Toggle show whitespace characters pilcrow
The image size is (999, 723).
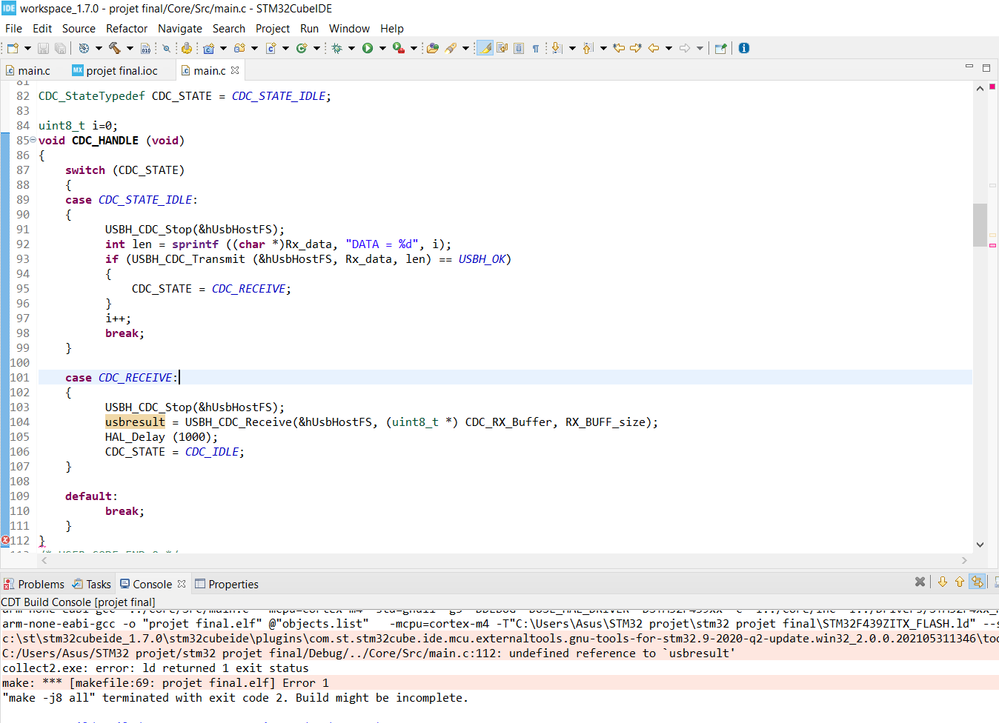[536, 48]
